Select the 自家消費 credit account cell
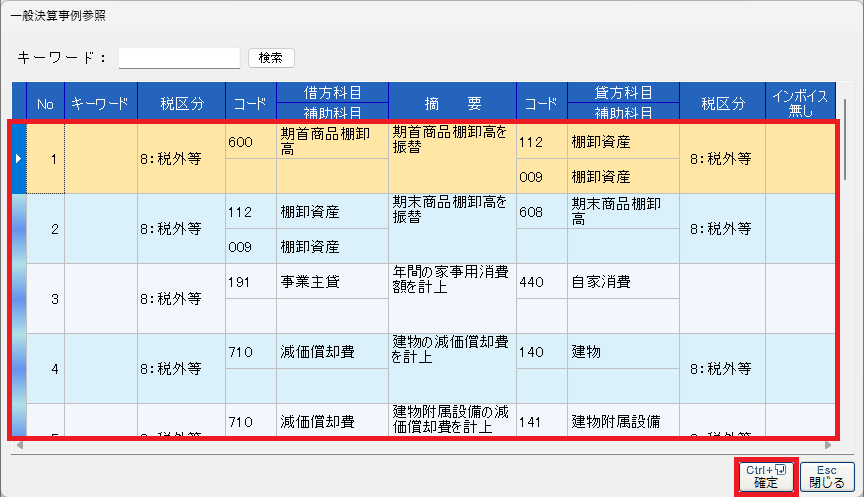The image size is (864, 497). [622, 282]
